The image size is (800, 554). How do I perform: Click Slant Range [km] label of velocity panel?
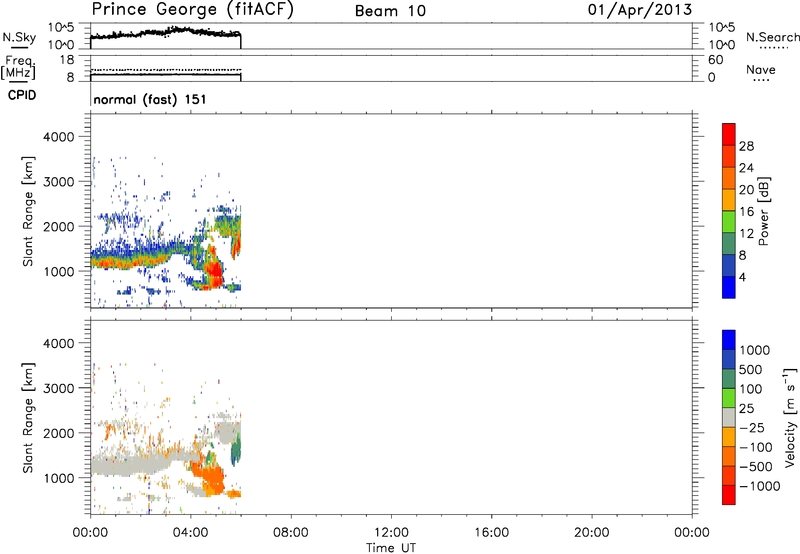click(x=28, y=418)
